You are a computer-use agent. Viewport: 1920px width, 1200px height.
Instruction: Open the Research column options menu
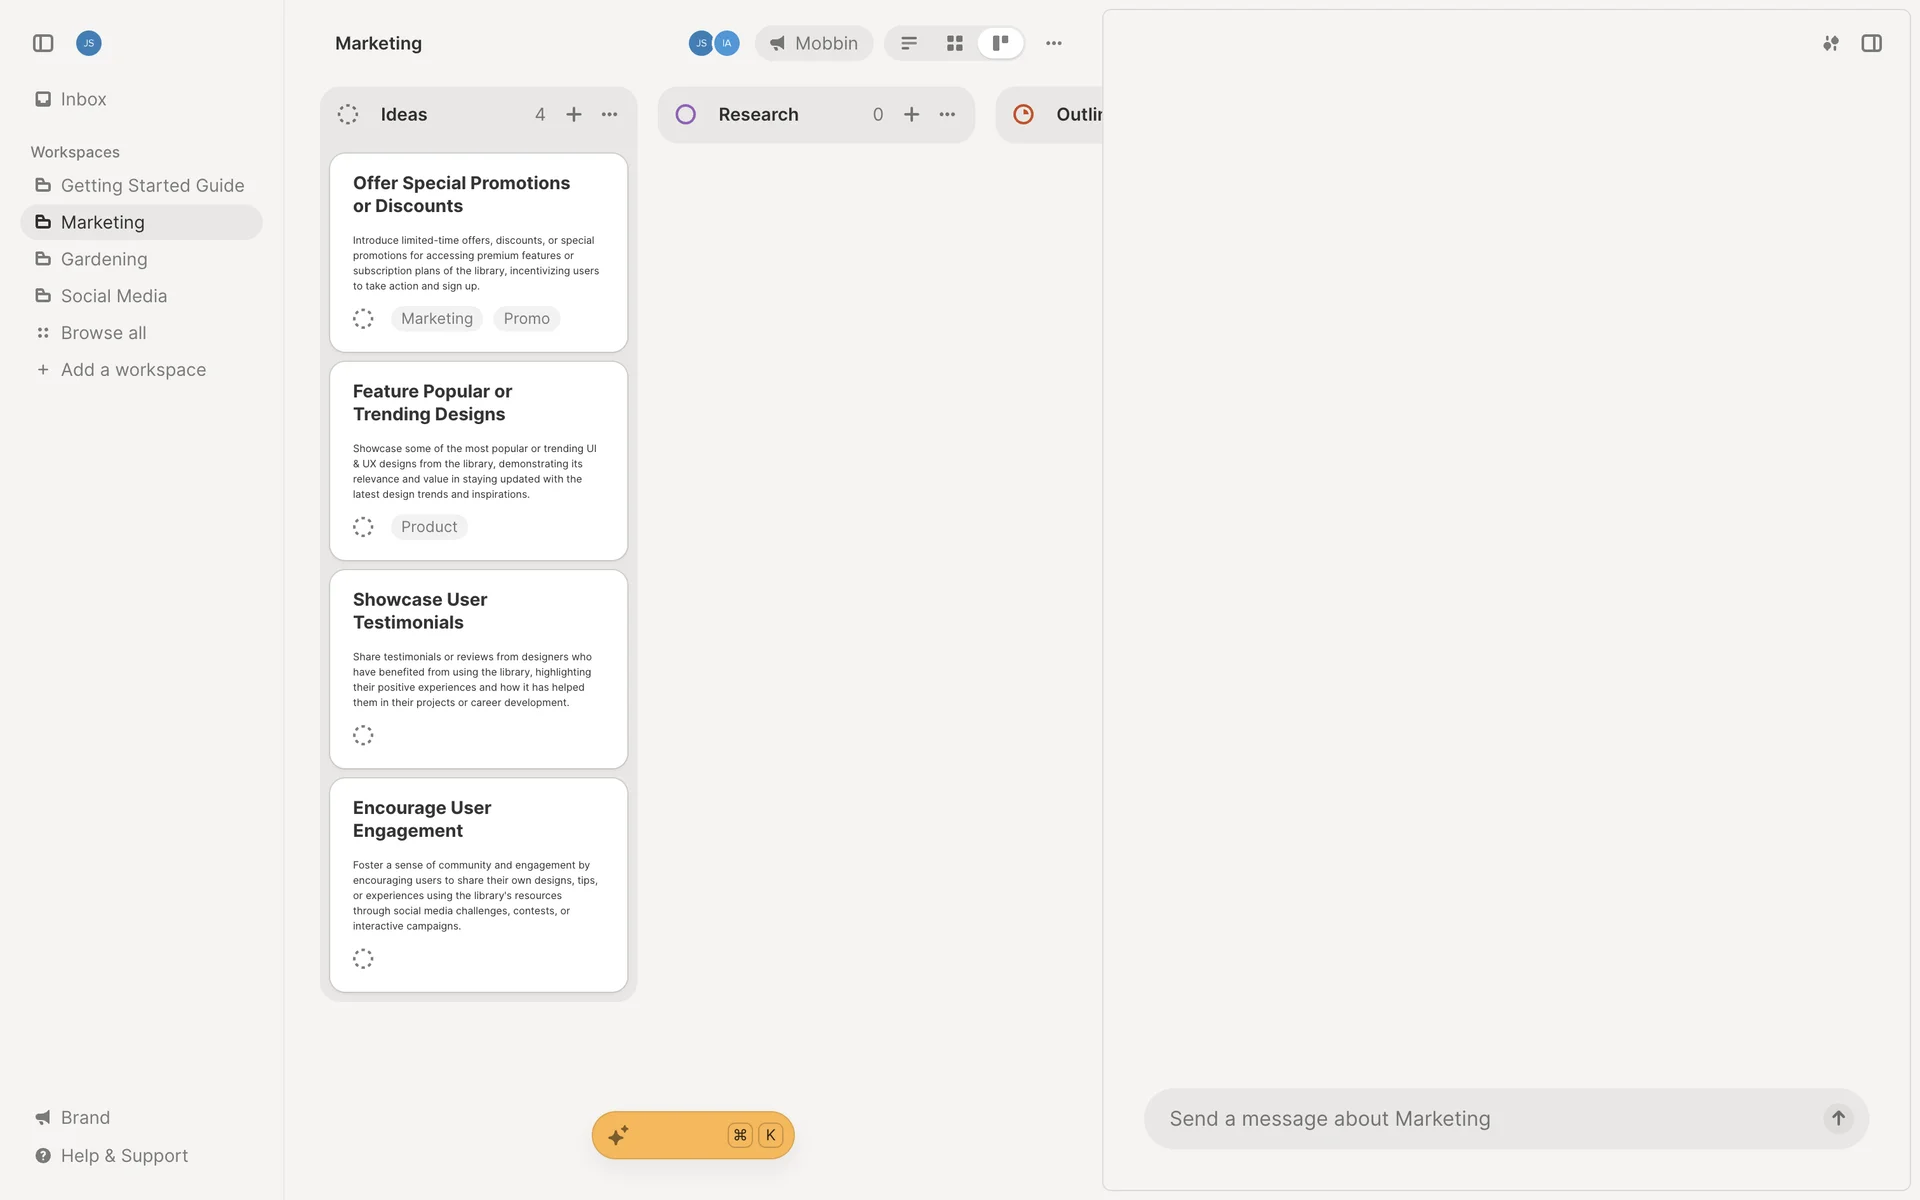tap(948, 114)
